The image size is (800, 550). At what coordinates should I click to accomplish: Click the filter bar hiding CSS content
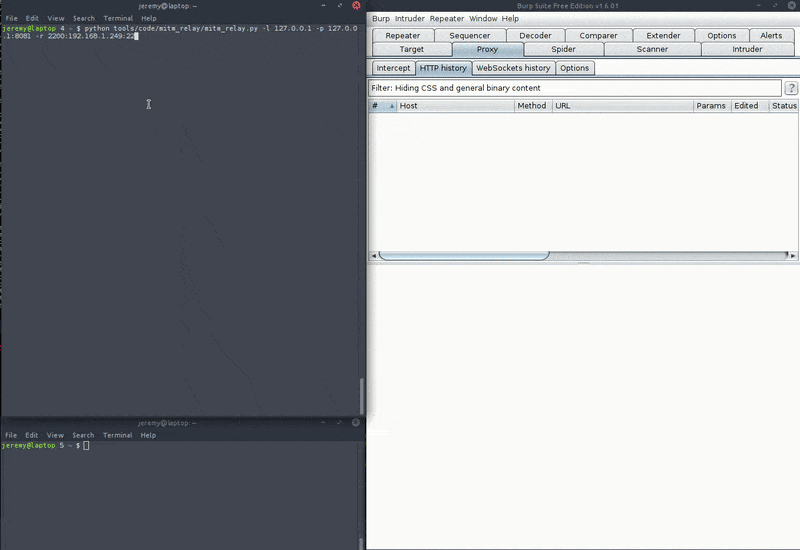tap(574, 88)
